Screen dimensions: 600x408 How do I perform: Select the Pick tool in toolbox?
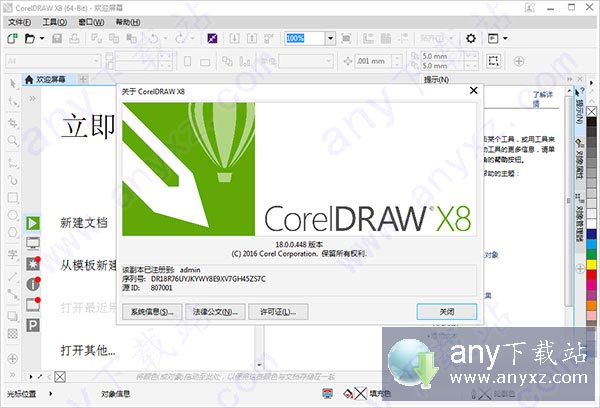13,83
